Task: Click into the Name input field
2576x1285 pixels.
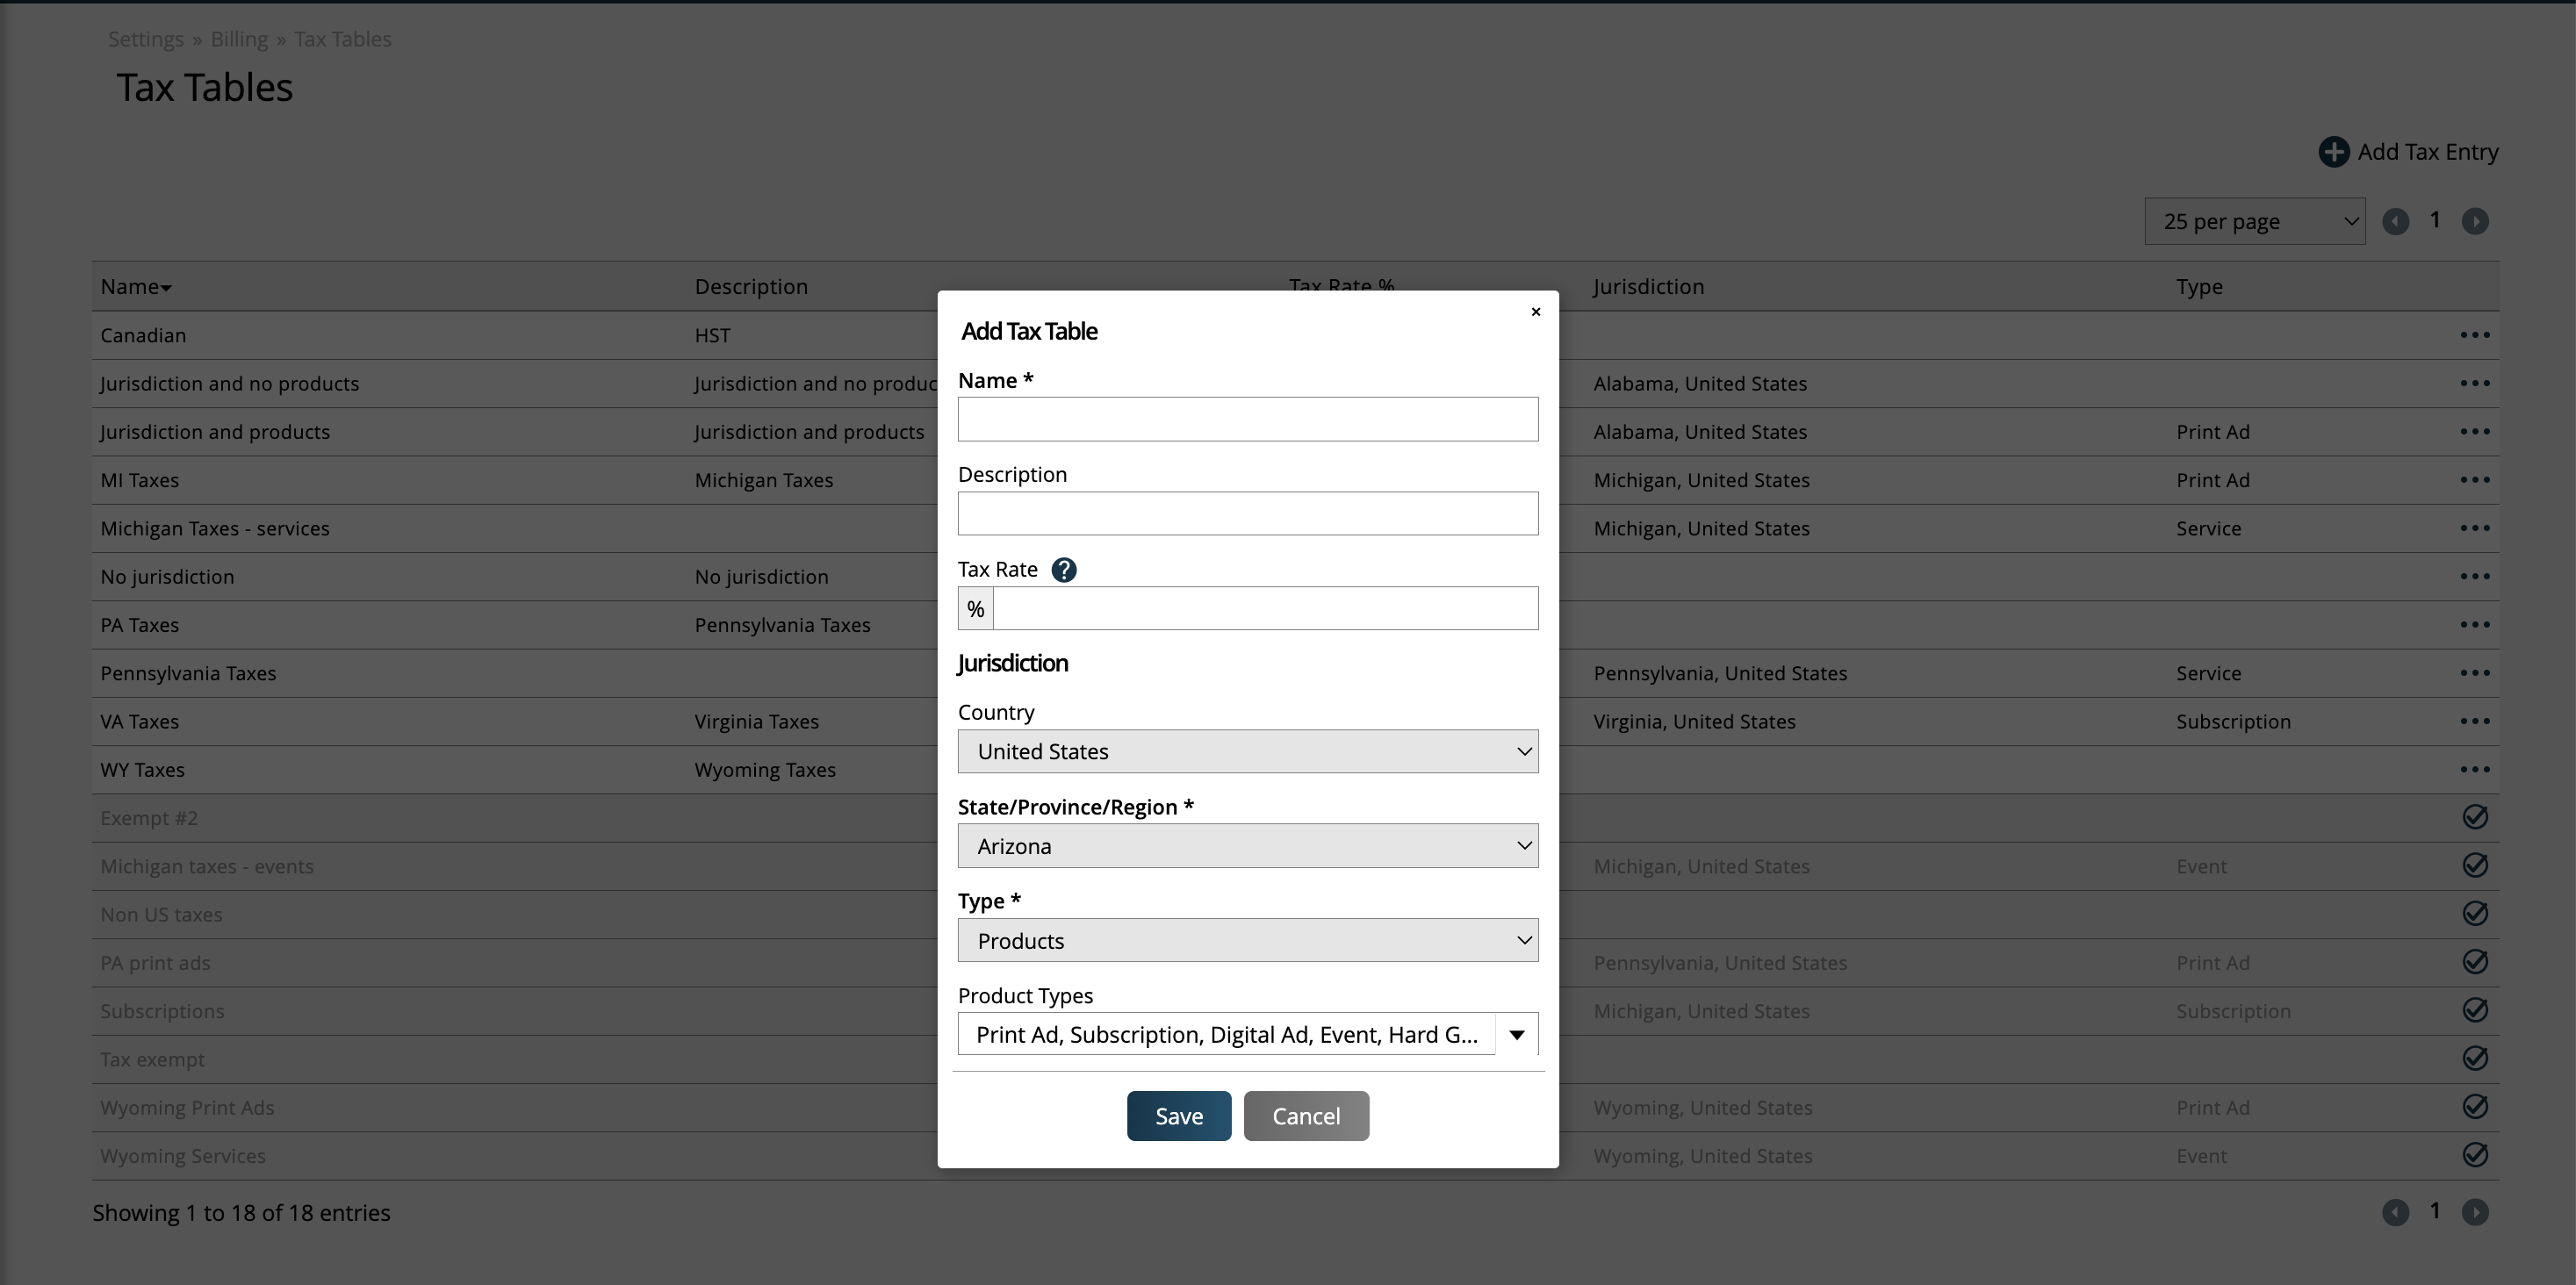Action: [1247, 419]
